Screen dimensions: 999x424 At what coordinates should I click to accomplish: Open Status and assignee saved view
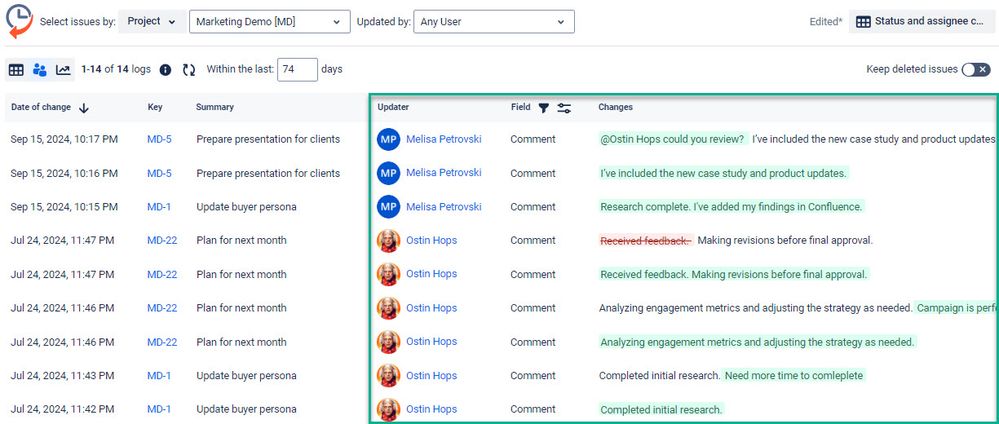click(921, 21)
